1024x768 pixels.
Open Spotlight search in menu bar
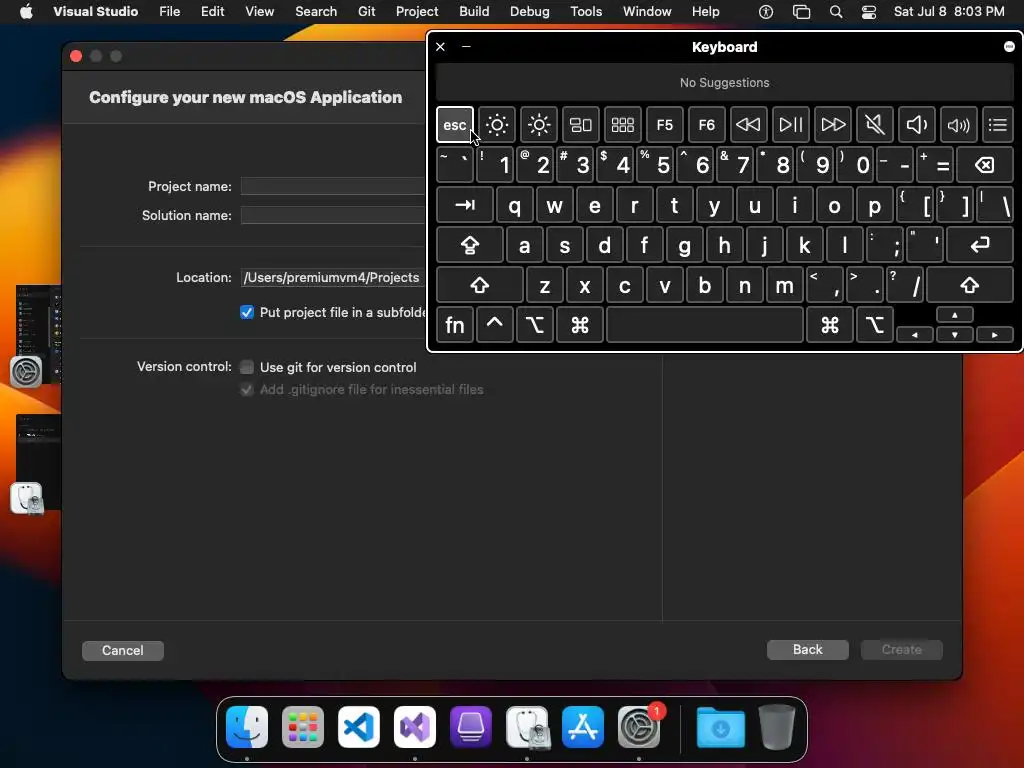click(x=836, y=12)
